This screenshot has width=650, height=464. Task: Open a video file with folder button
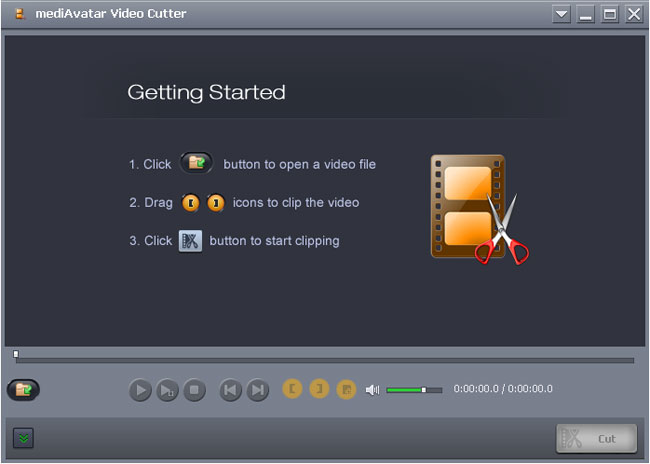tap(23, 390)
